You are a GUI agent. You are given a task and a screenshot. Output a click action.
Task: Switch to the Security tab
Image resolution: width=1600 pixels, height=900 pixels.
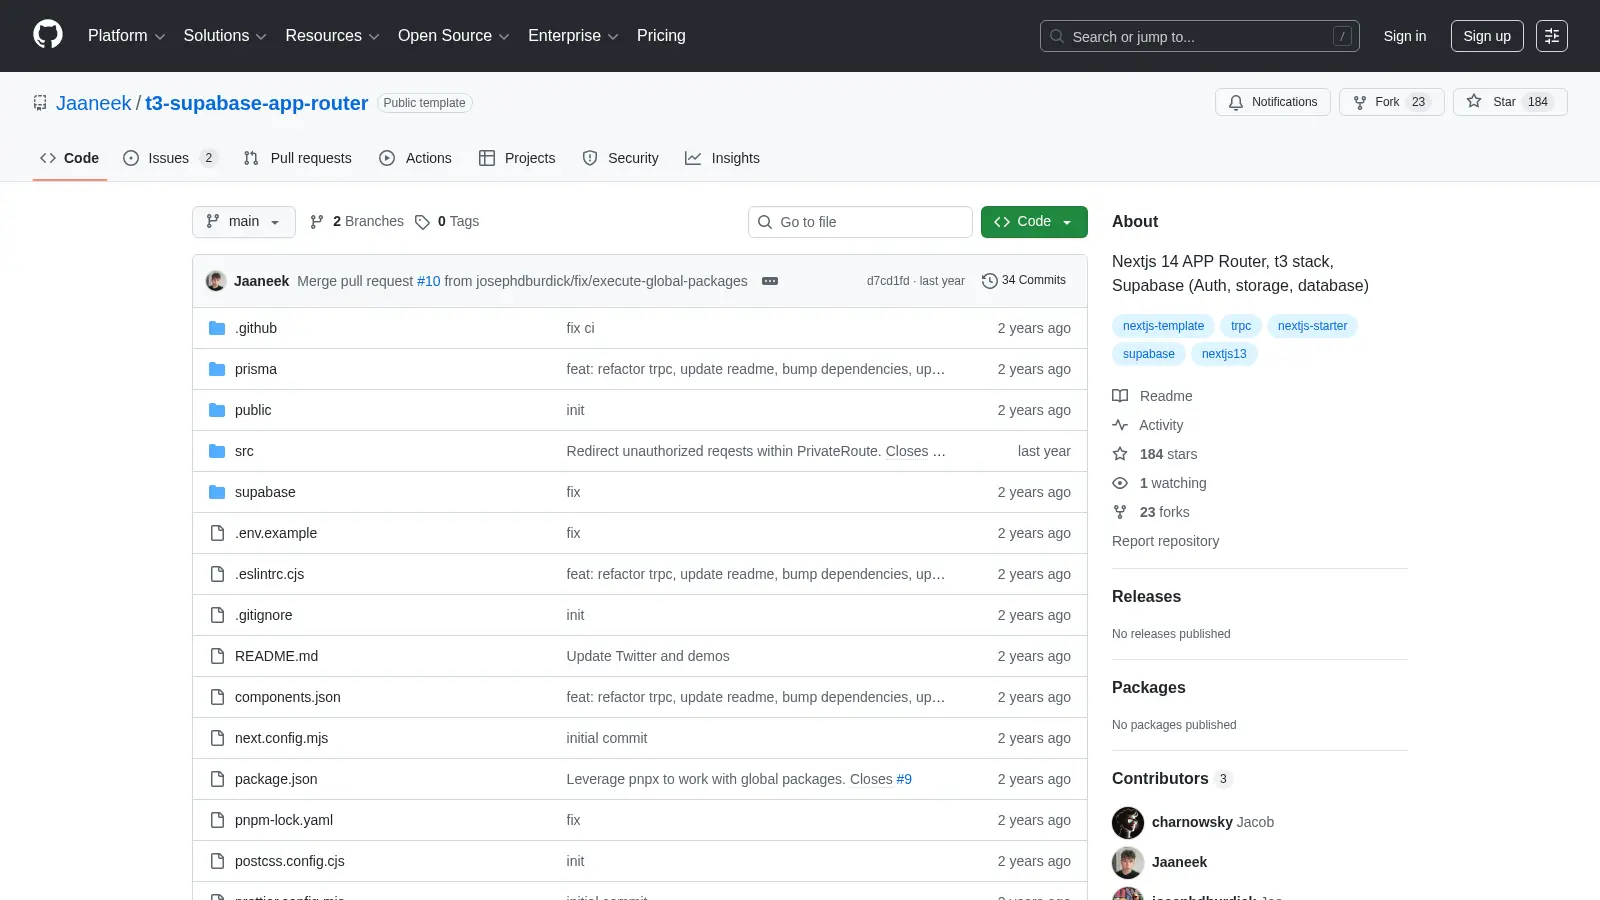click(x=621, y=158)
